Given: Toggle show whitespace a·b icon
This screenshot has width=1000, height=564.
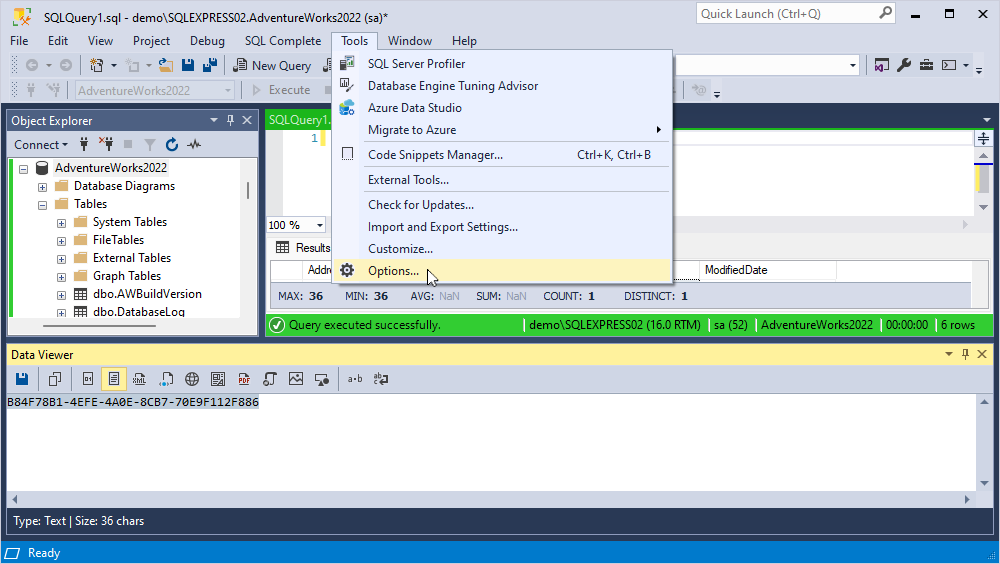Looking at the screenshot, I should pyautogui.click(x=355, y=379).
